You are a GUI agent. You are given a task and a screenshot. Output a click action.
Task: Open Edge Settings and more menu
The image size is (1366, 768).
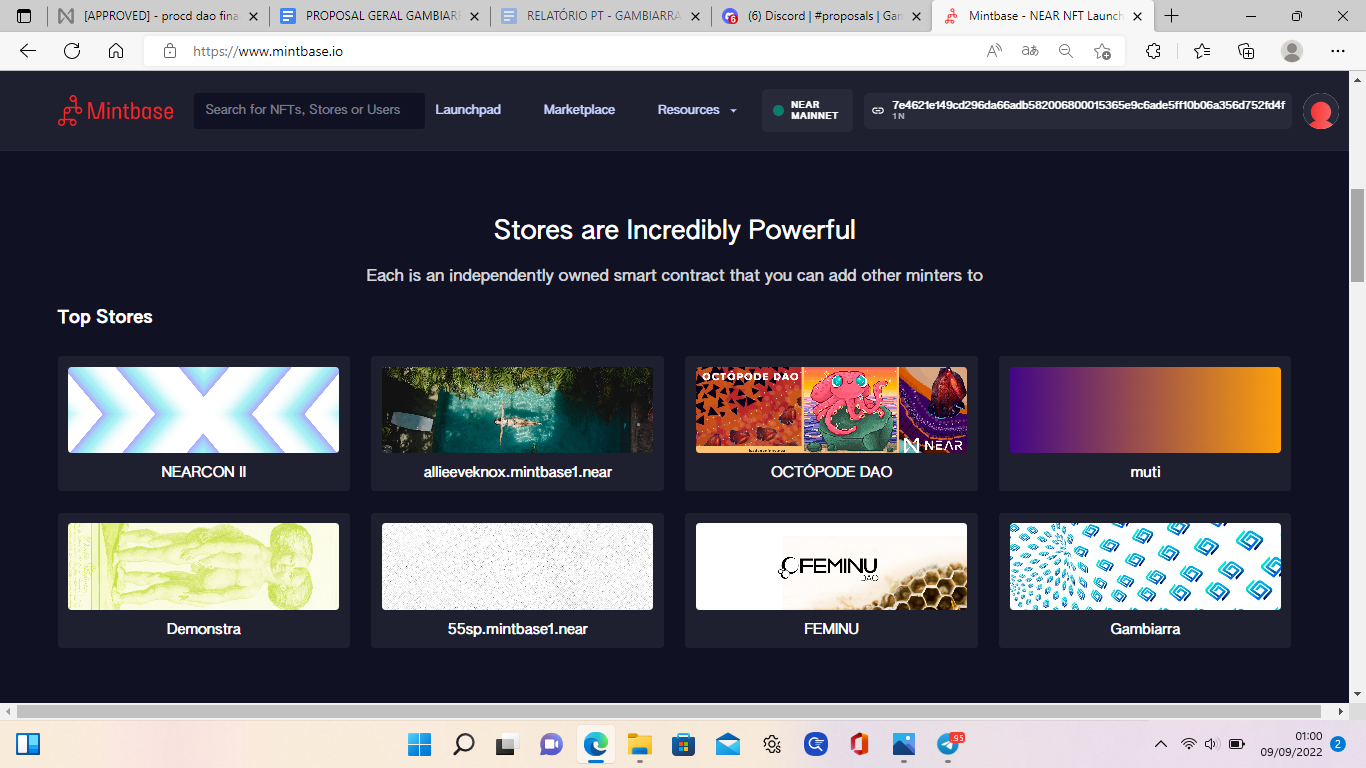point(1338,51)
